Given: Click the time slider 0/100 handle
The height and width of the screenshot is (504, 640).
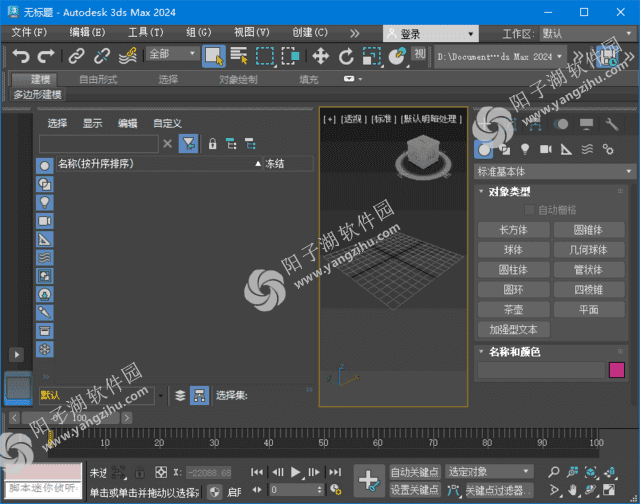Looking at the screenshot, I should point(71,417).
